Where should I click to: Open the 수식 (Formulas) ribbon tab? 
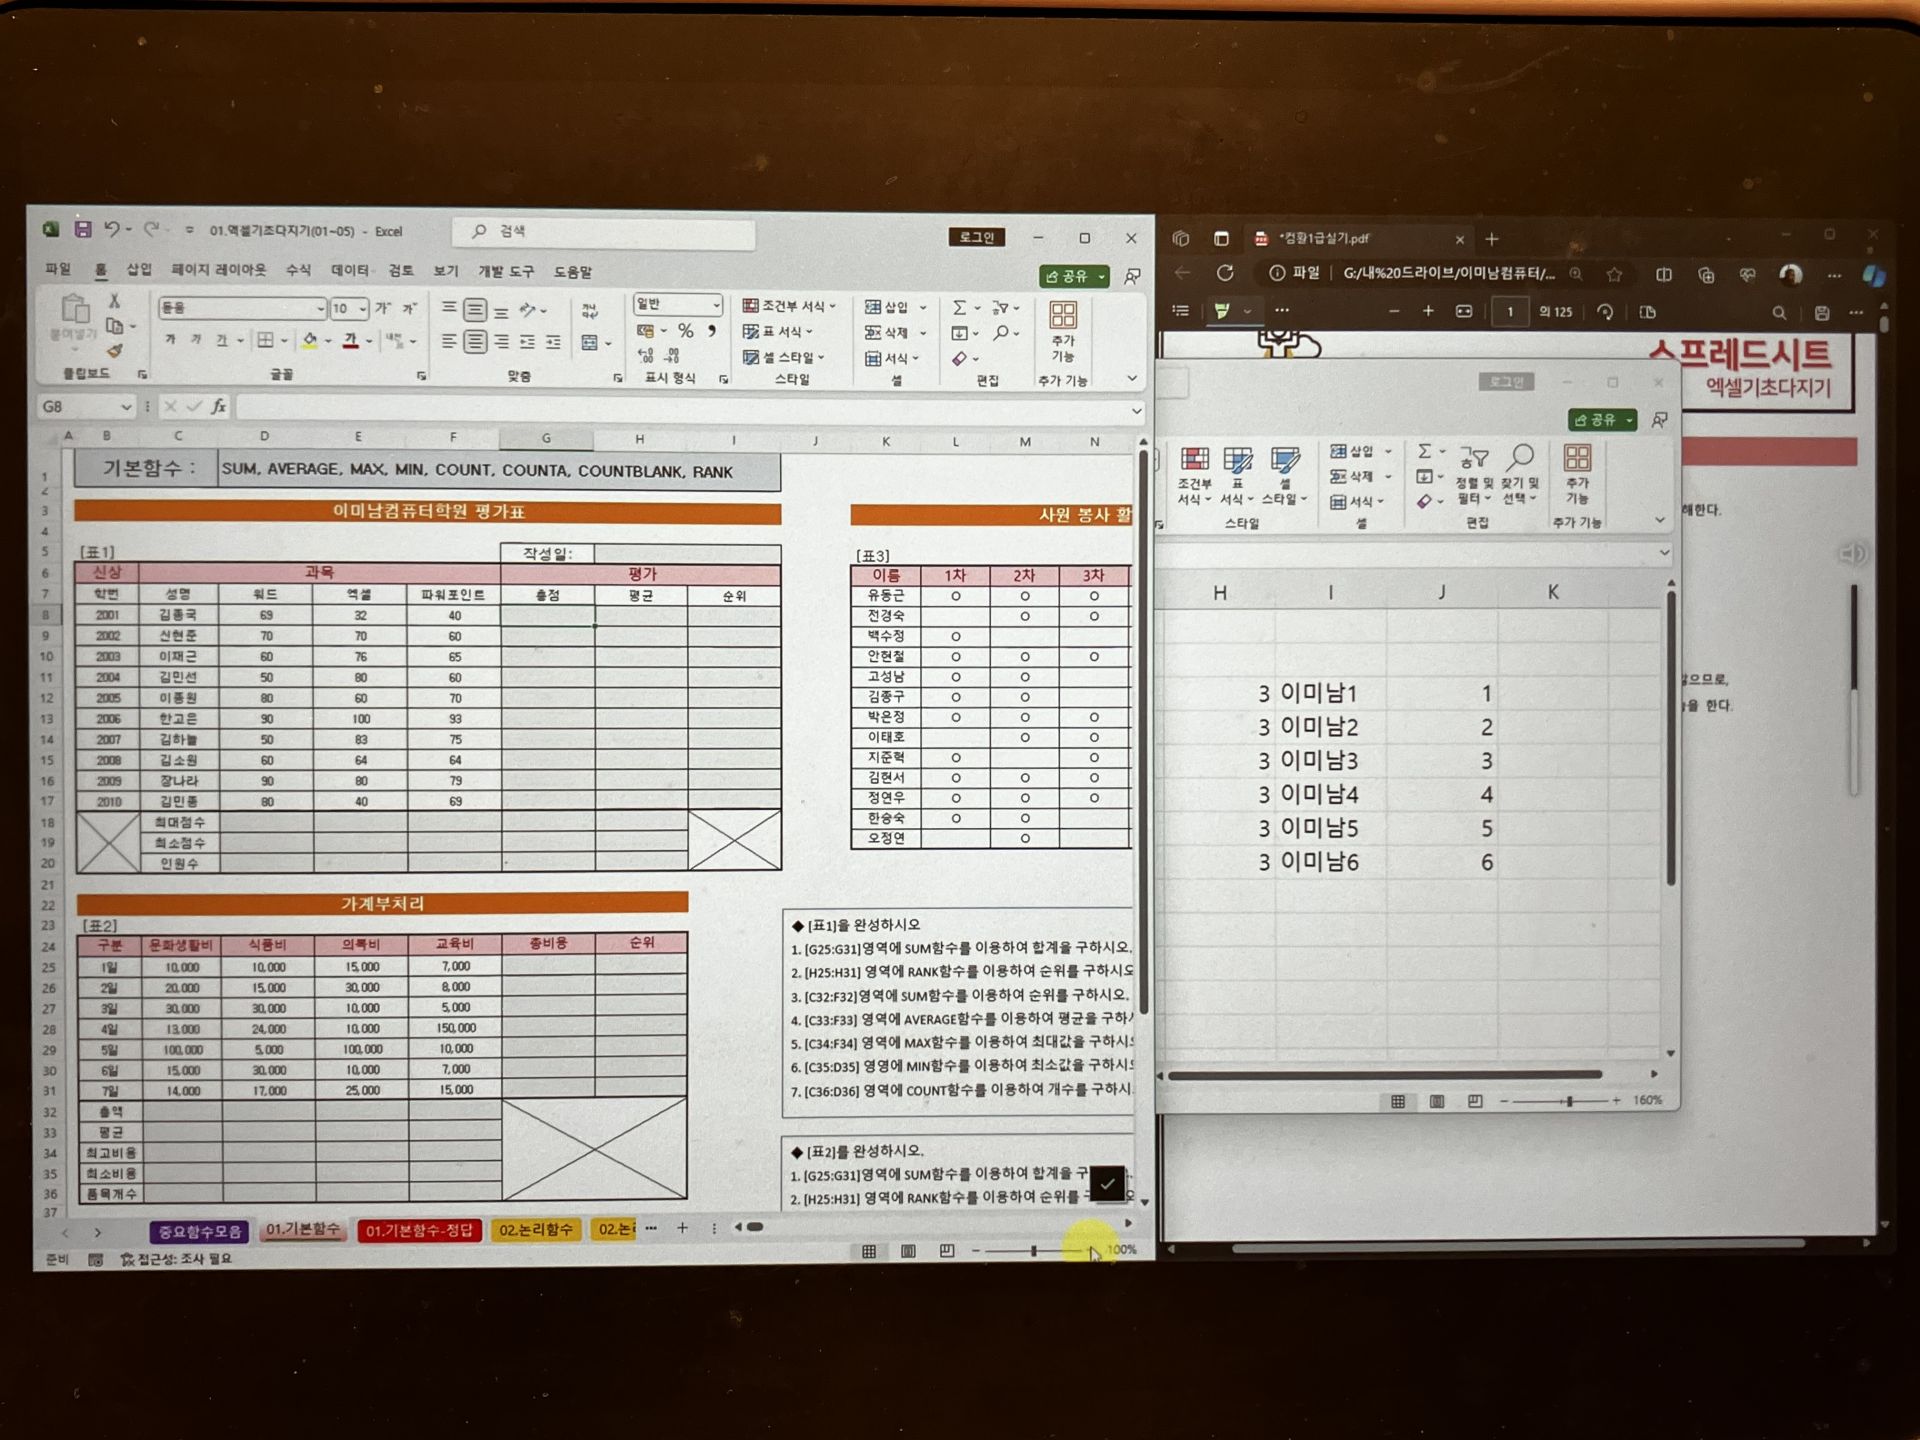click(298, 270)
